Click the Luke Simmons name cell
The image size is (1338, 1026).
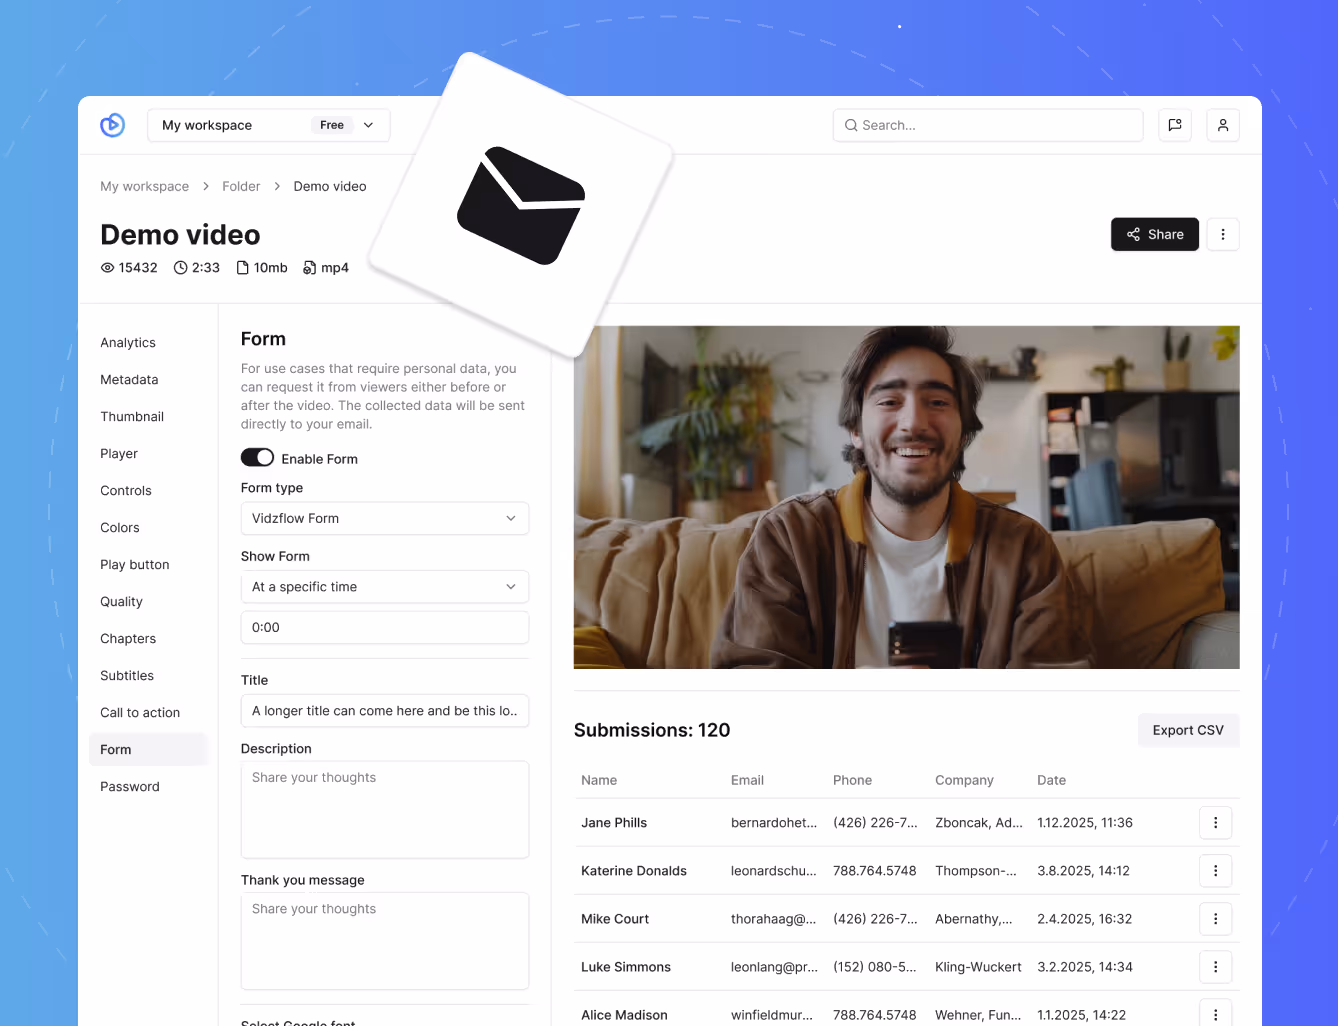point(626,966)
